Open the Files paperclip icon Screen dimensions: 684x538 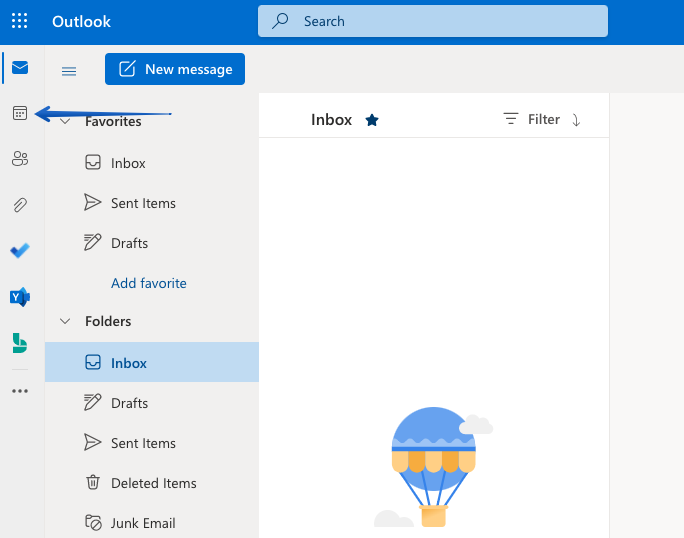(20, 205)
